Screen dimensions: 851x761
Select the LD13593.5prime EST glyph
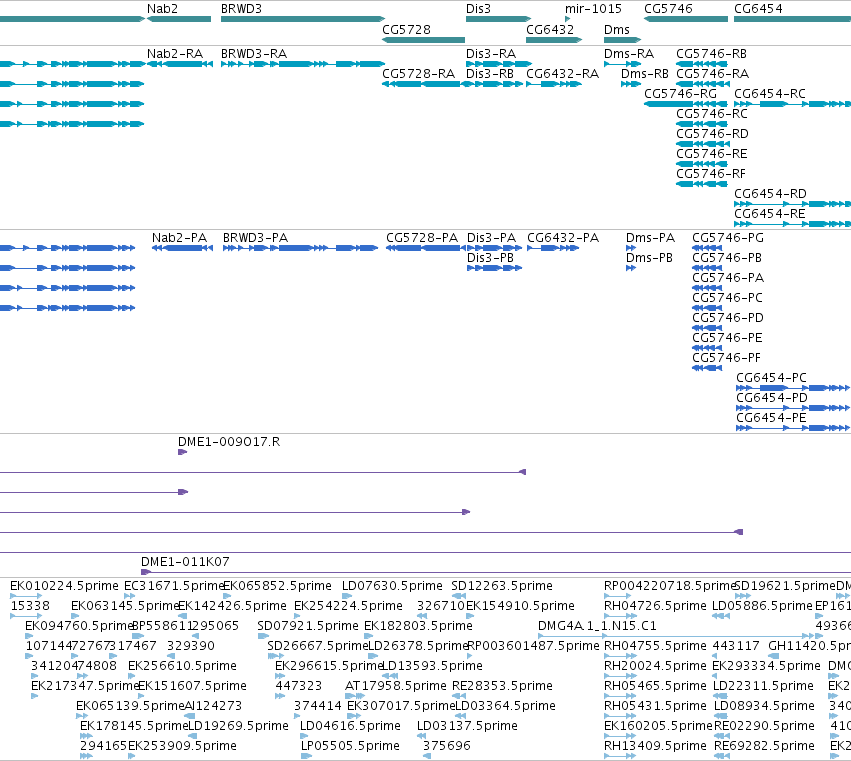[390, 676]
